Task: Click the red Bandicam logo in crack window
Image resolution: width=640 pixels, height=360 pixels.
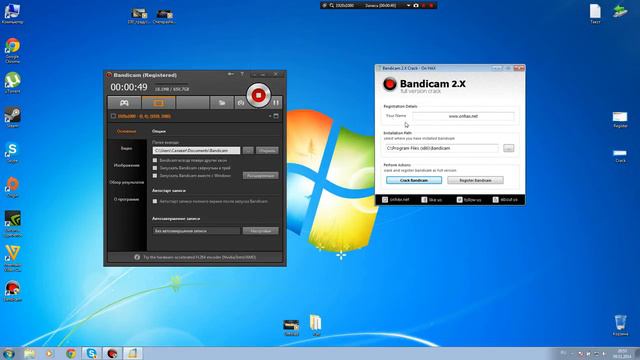Action: click(x=390, y=84)
